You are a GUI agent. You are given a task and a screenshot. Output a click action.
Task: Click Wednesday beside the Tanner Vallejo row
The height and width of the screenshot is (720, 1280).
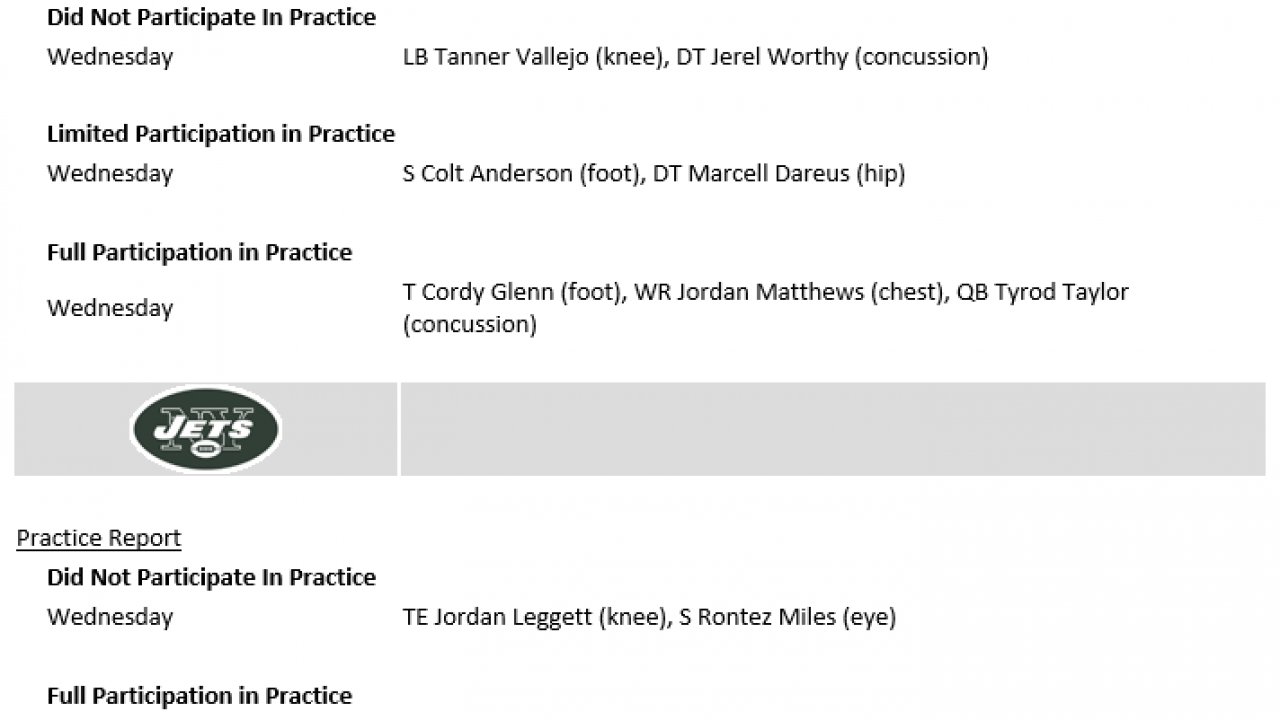110,57
